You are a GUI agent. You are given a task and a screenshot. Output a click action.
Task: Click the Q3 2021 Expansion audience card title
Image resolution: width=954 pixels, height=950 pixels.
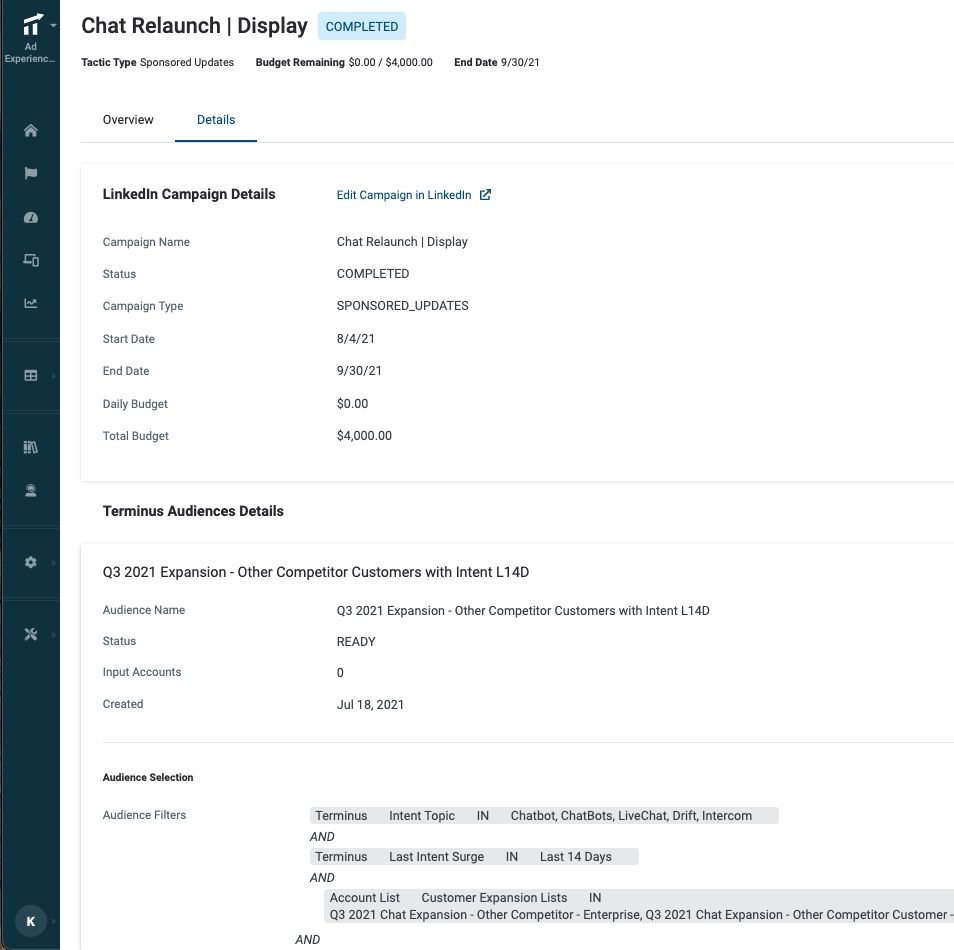tap(316, 572)
